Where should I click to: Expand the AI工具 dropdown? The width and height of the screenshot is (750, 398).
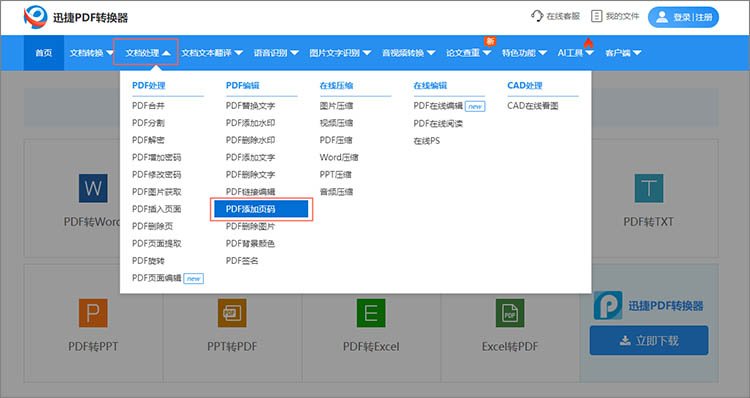(x=575, y=53)
